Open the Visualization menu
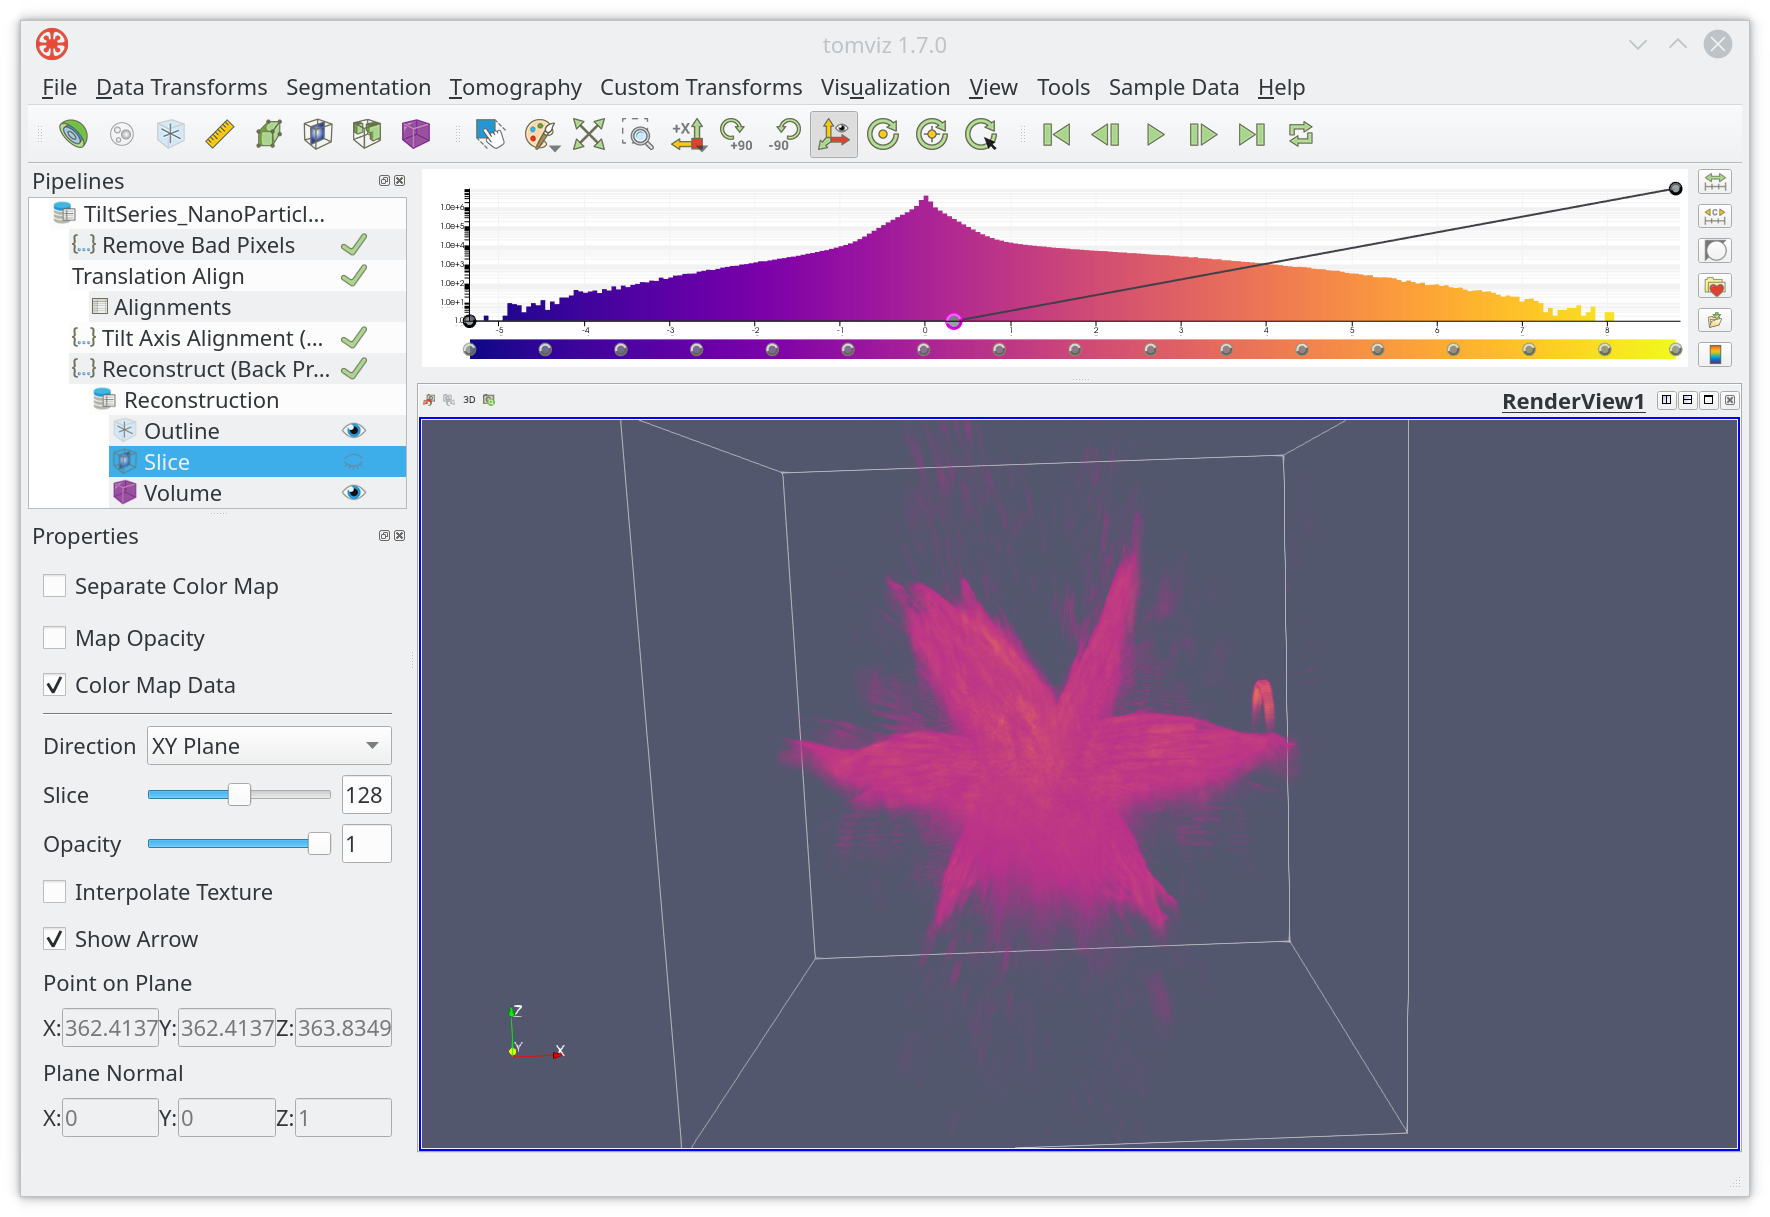 click(885, 88)
